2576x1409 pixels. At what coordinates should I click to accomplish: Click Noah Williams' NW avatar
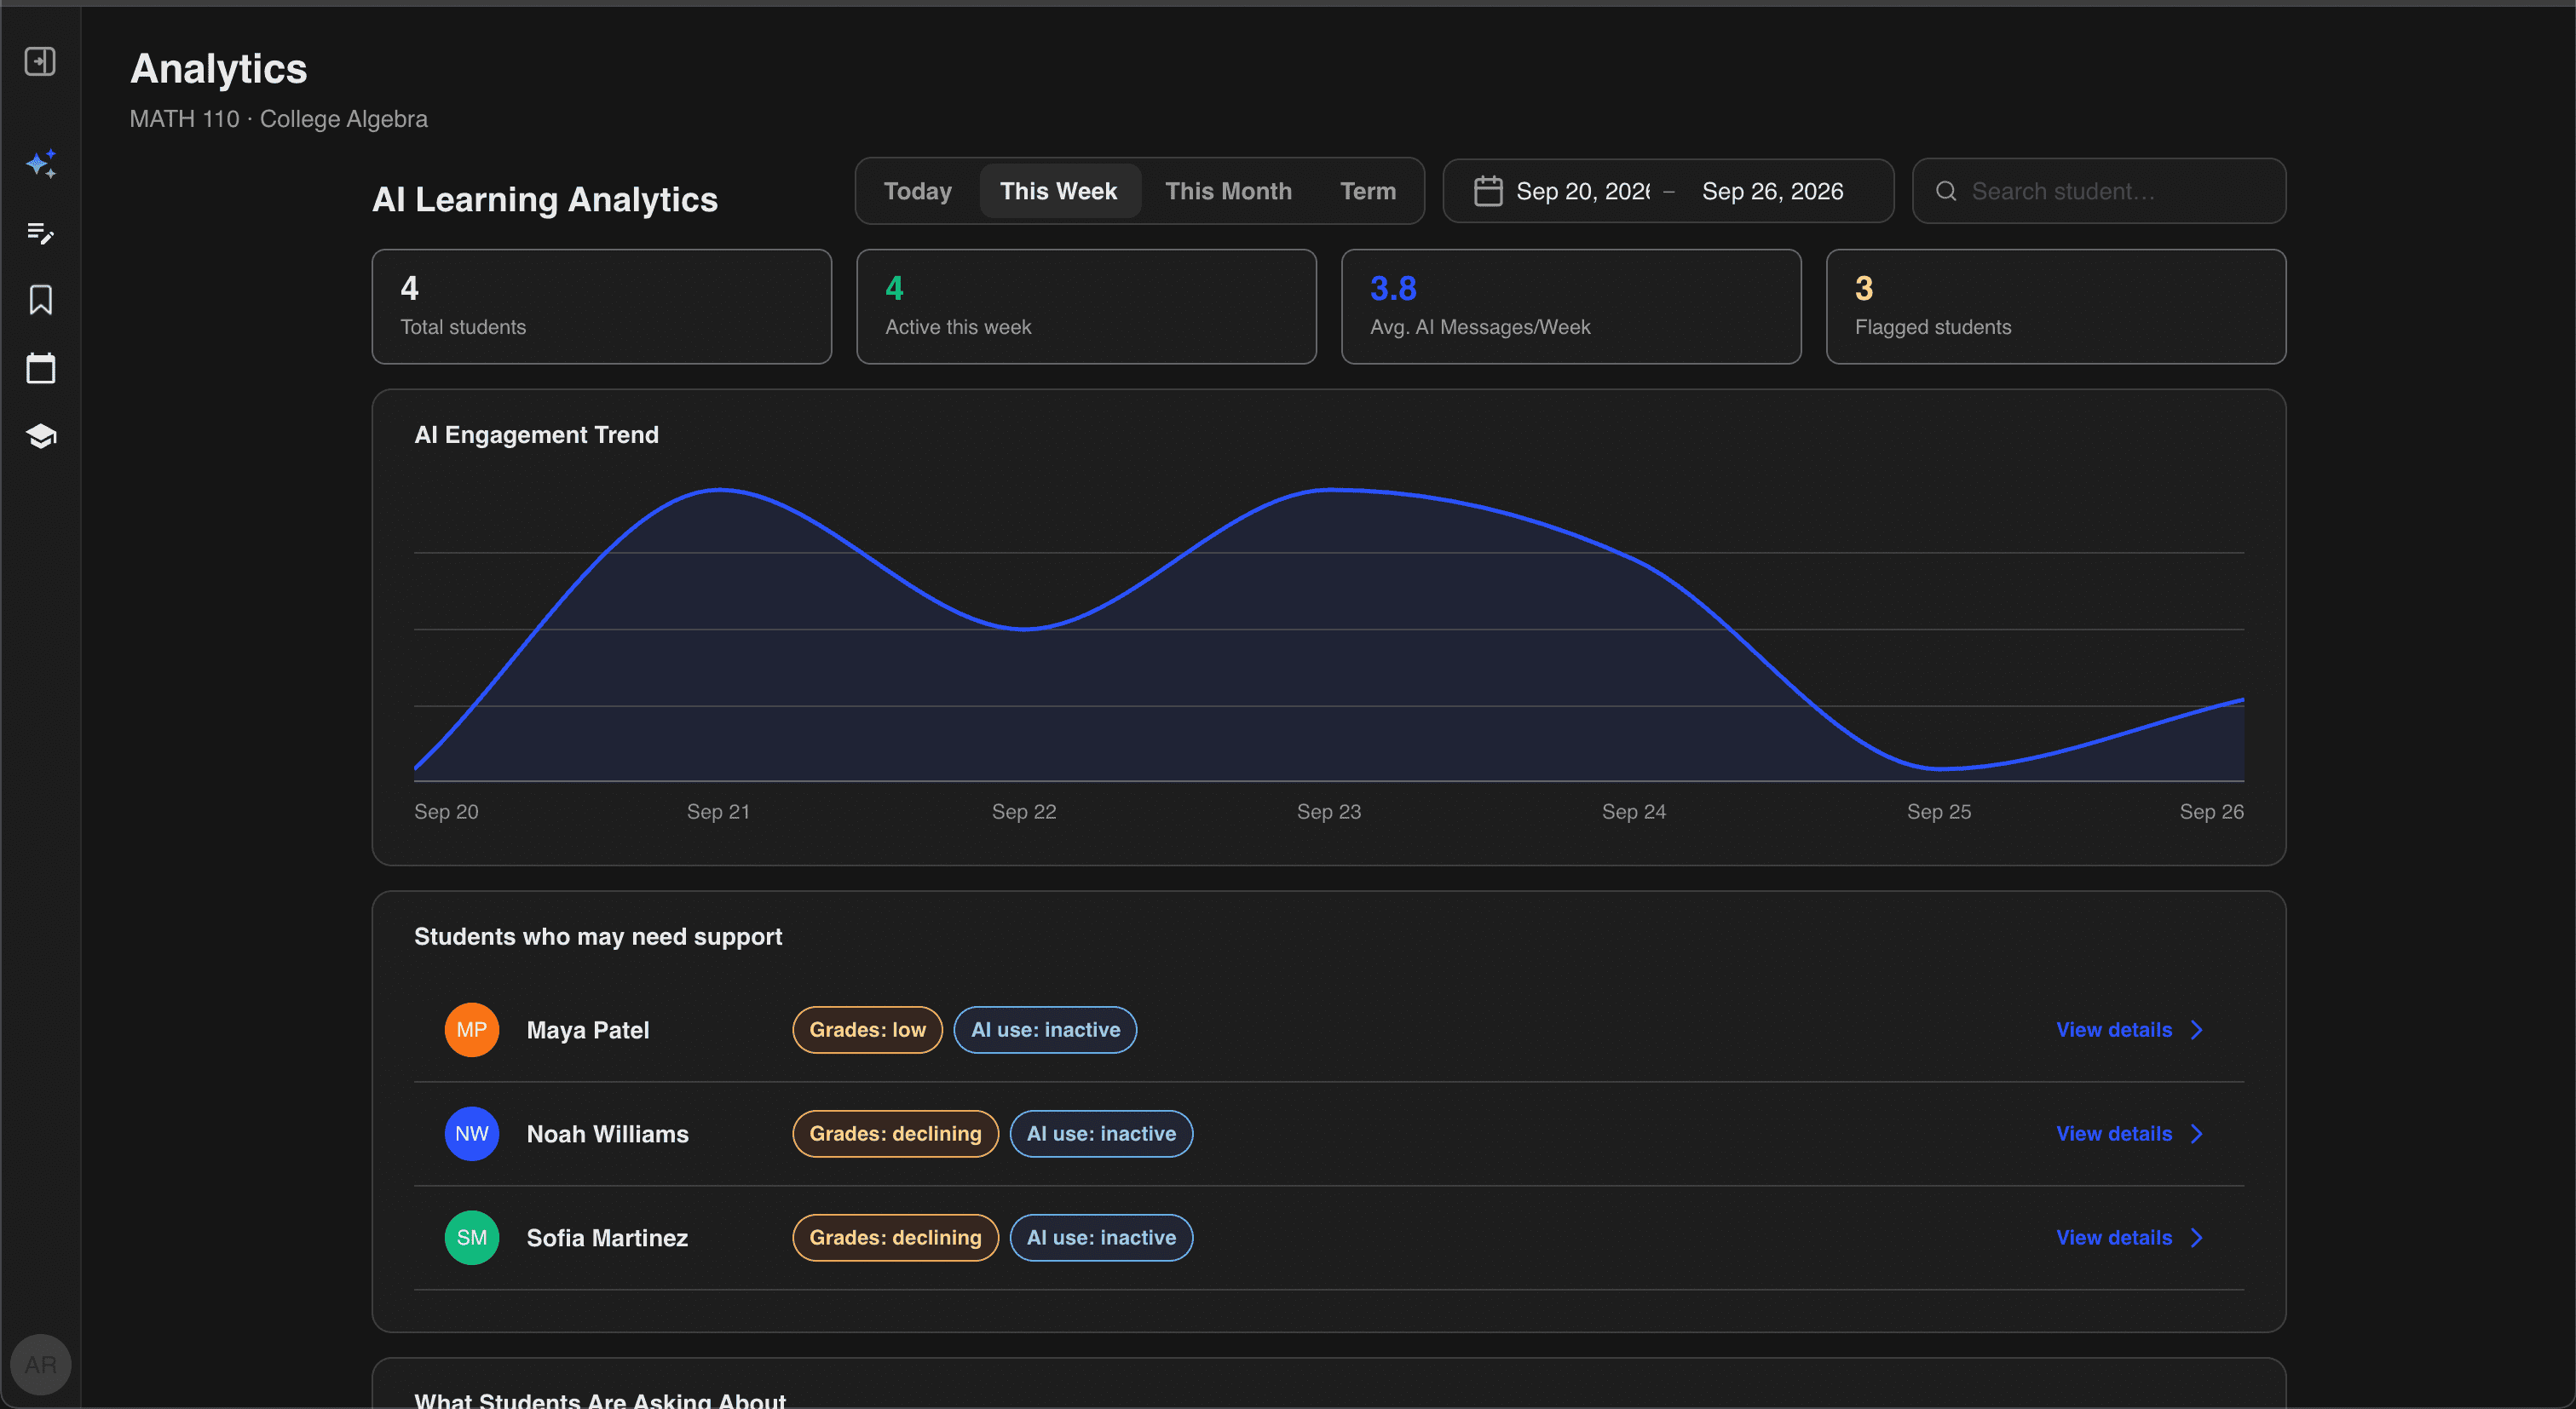(x=472, y=1134)
